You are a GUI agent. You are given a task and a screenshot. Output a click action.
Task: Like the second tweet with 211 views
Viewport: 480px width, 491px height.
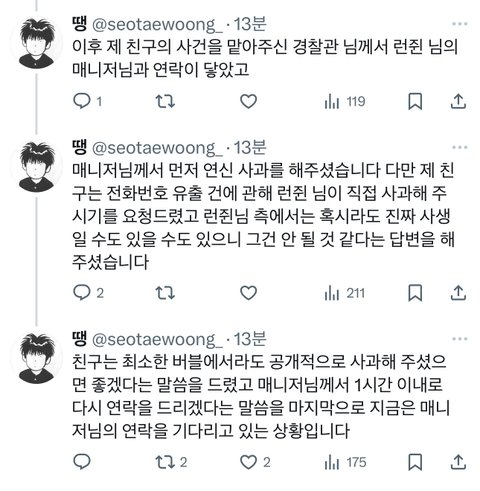[x=248, y=293]
